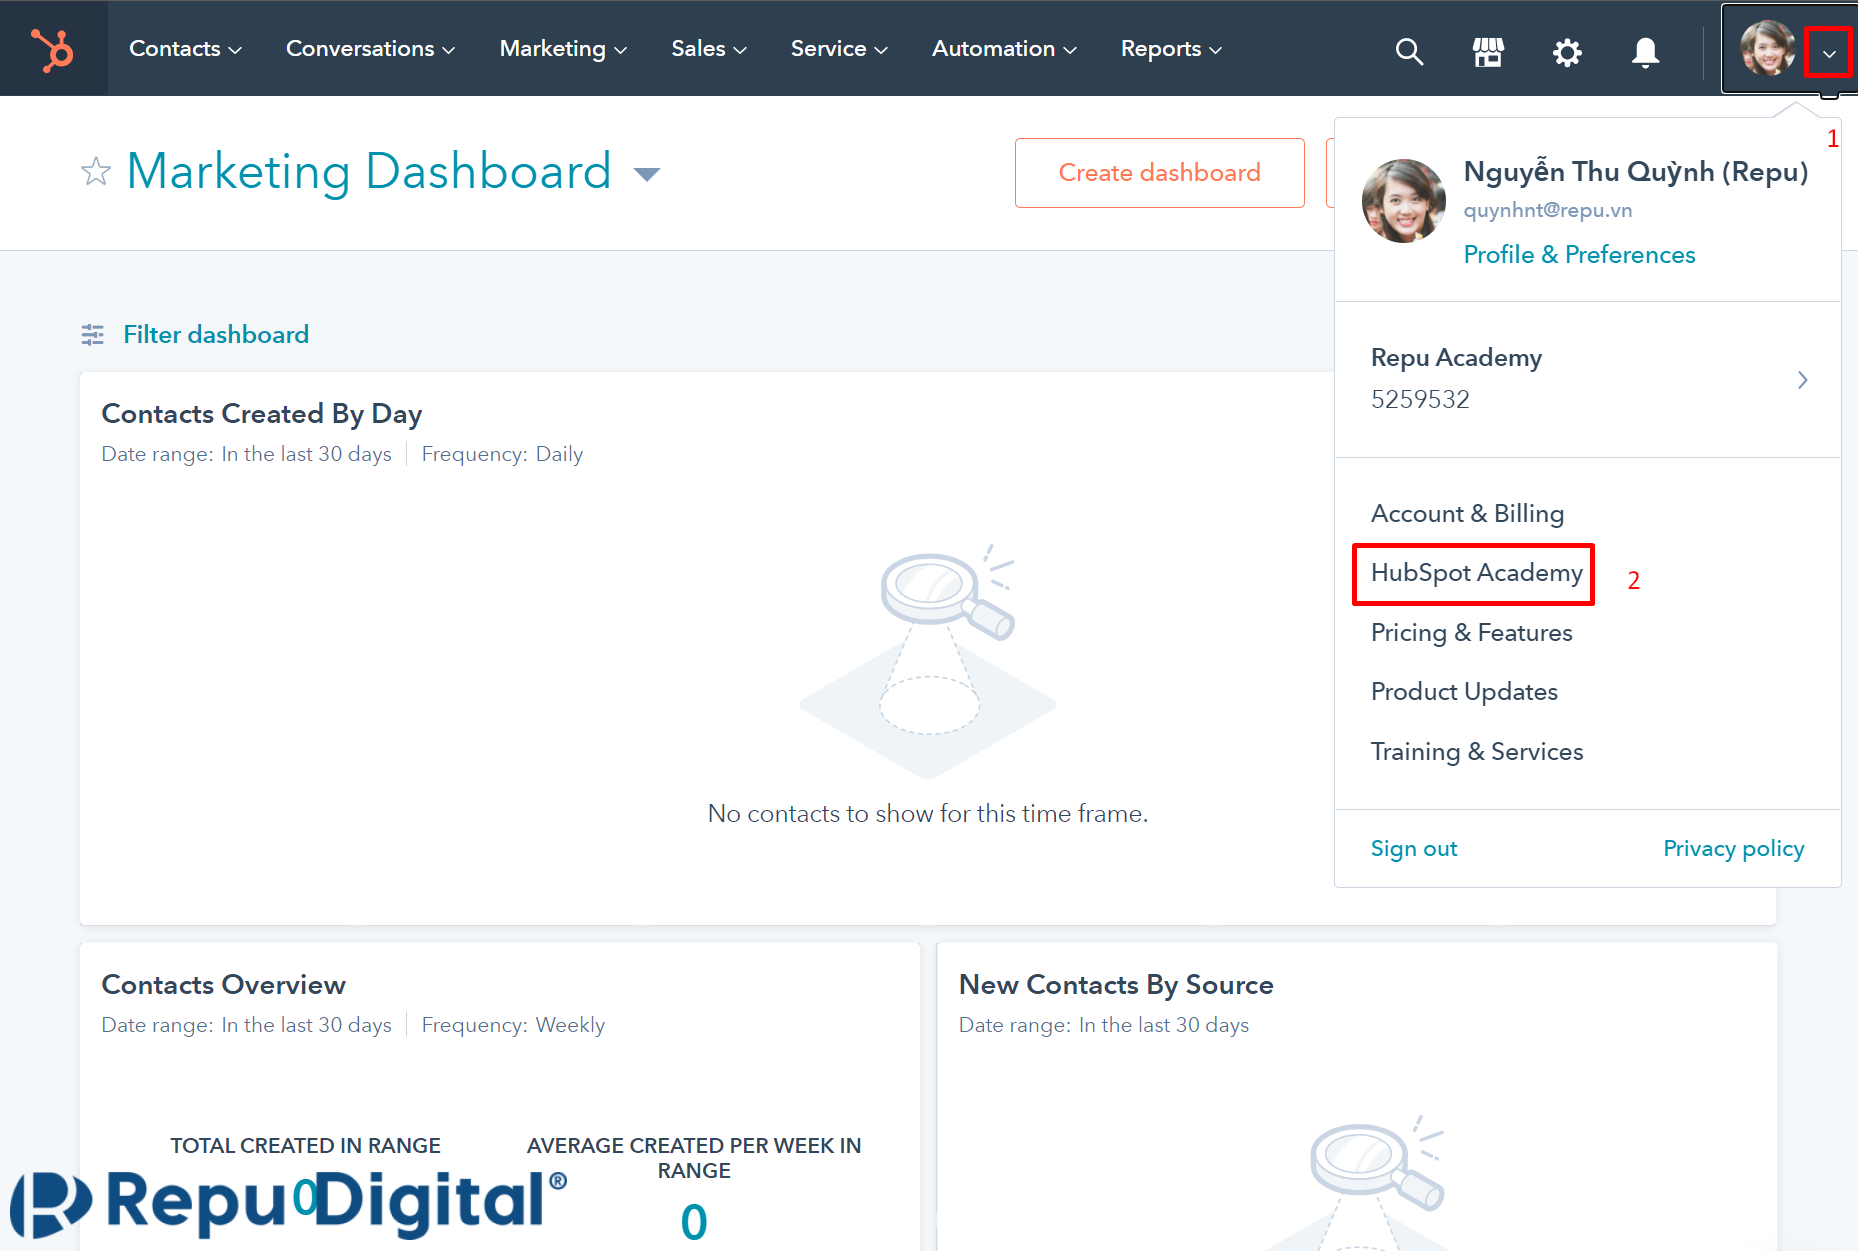The image size is (1858, 1251).
Task: Open the Privacy policy link
Action: (x=1733, y=849)
